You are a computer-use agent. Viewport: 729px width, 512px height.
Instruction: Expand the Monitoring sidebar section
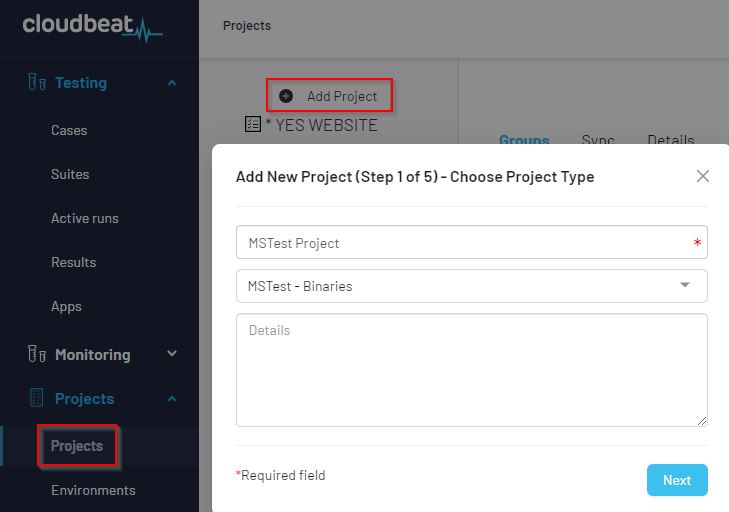(x=172, y=354)
